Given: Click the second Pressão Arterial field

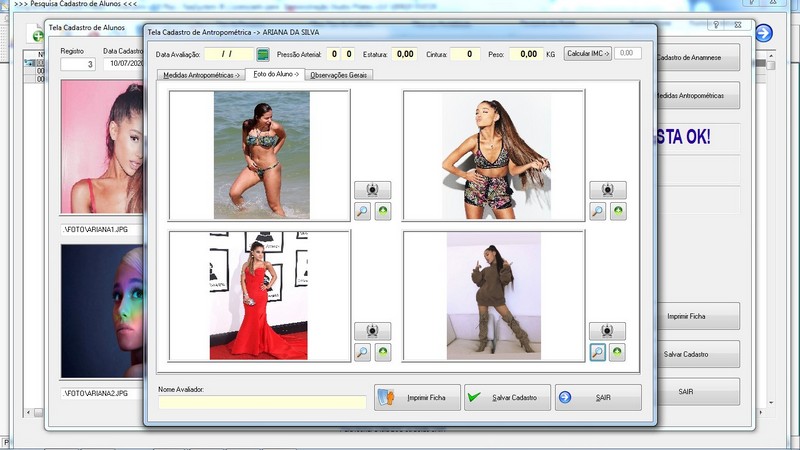Looking at the screenshot, I should (348, 54).
